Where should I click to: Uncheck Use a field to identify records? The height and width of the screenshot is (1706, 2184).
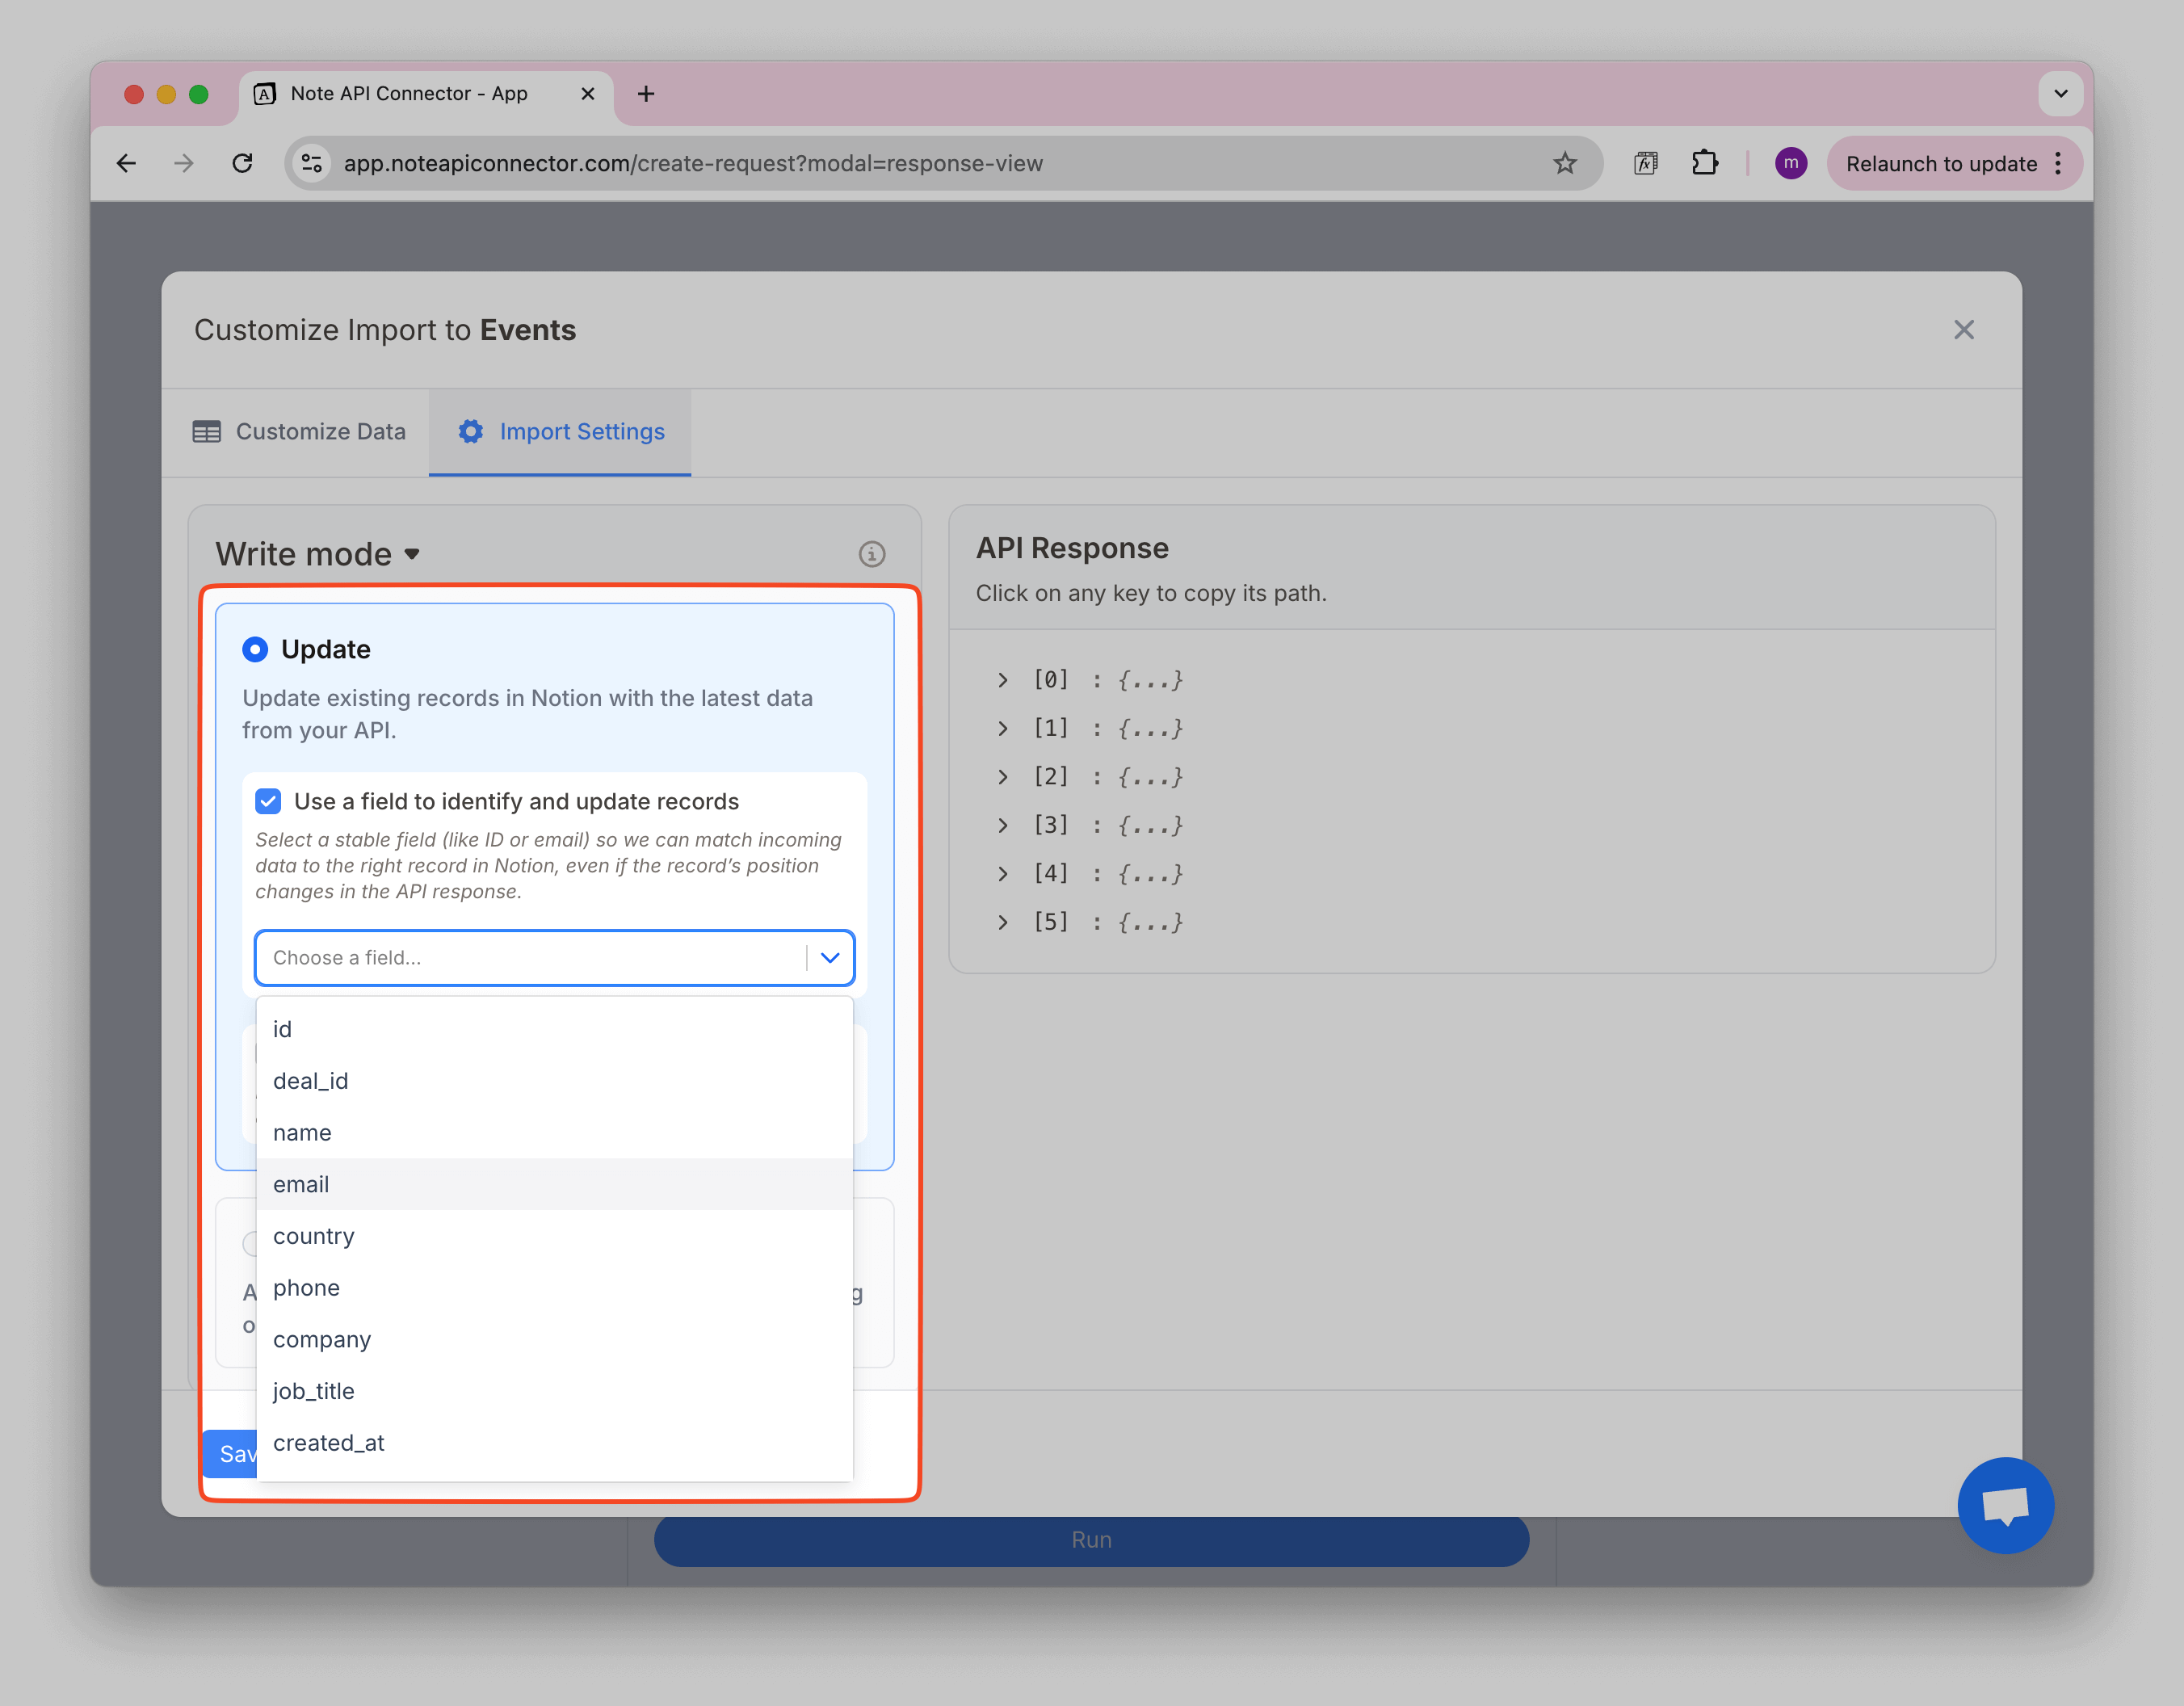pos(268,801)
